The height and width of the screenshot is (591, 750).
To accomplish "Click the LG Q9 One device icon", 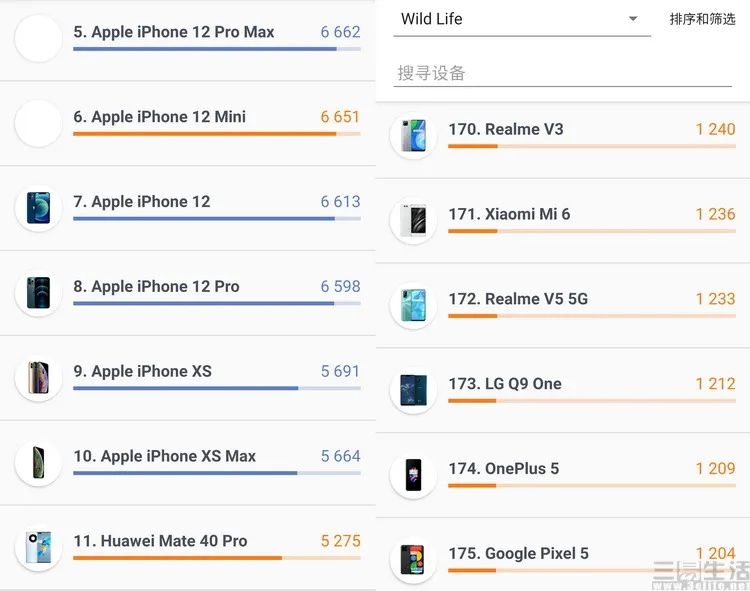I will 413,390.
